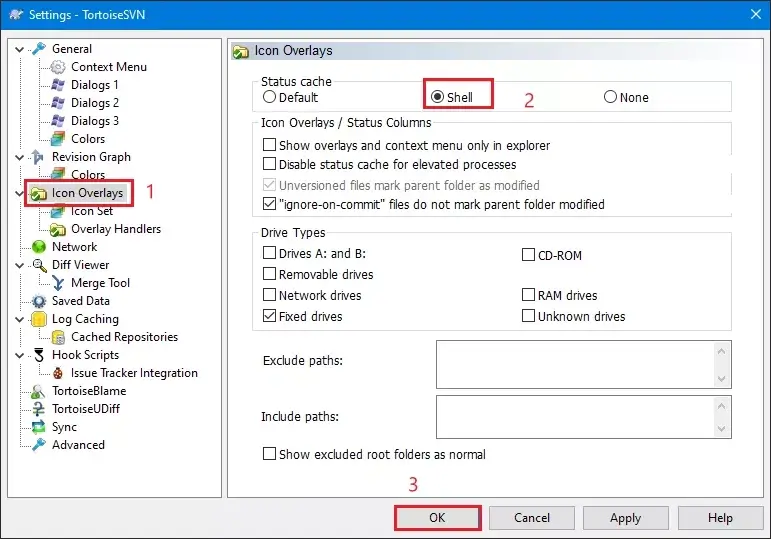This screenshot has height=539, width=771.
Task: Click the TortoiseSVN title bar icon
Action: coord(16,15)
